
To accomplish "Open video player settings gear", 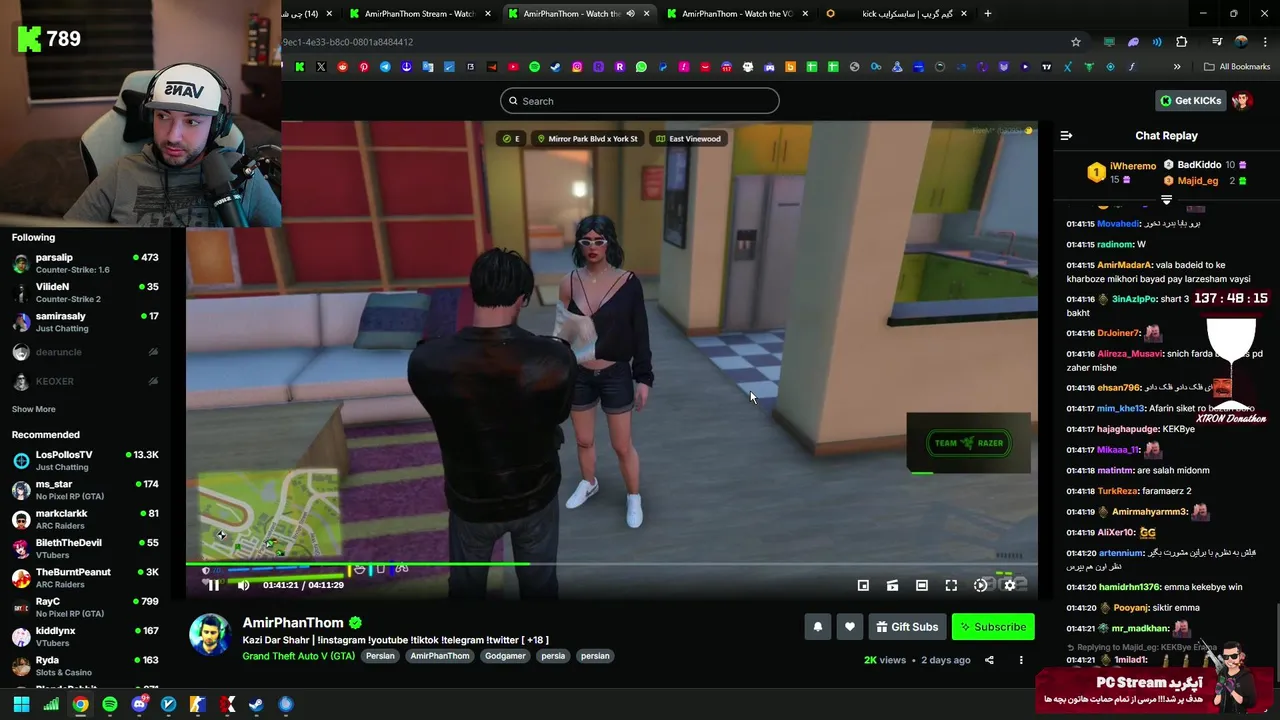I will click(1010, 585).
